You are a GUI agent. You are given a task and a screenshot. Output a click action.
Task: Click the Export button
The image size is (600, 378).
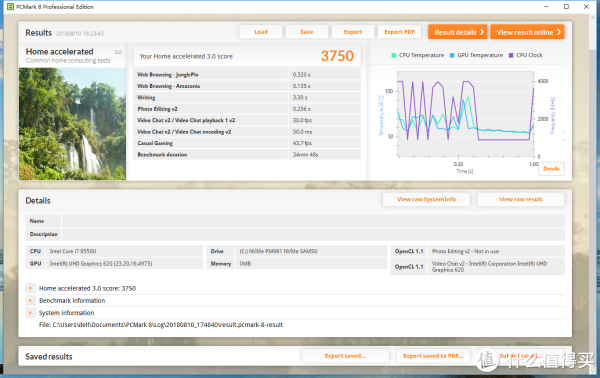coord(353,32)
